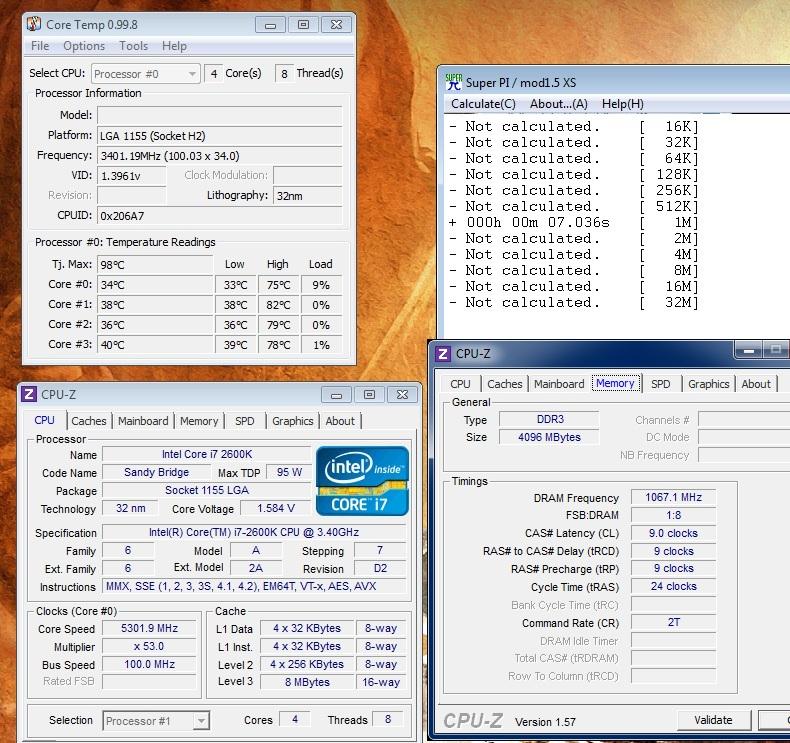This screenshot has height=743, width=790.
Task: Click the Tj. Max value 98°C
Action: tap(155, 264)
